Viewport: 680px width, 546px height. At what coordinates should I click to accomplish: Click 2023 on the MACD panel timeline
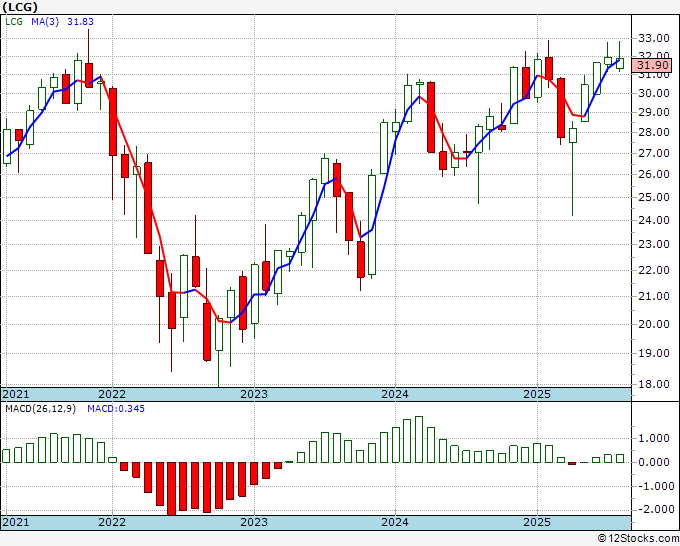click(254, 522)
